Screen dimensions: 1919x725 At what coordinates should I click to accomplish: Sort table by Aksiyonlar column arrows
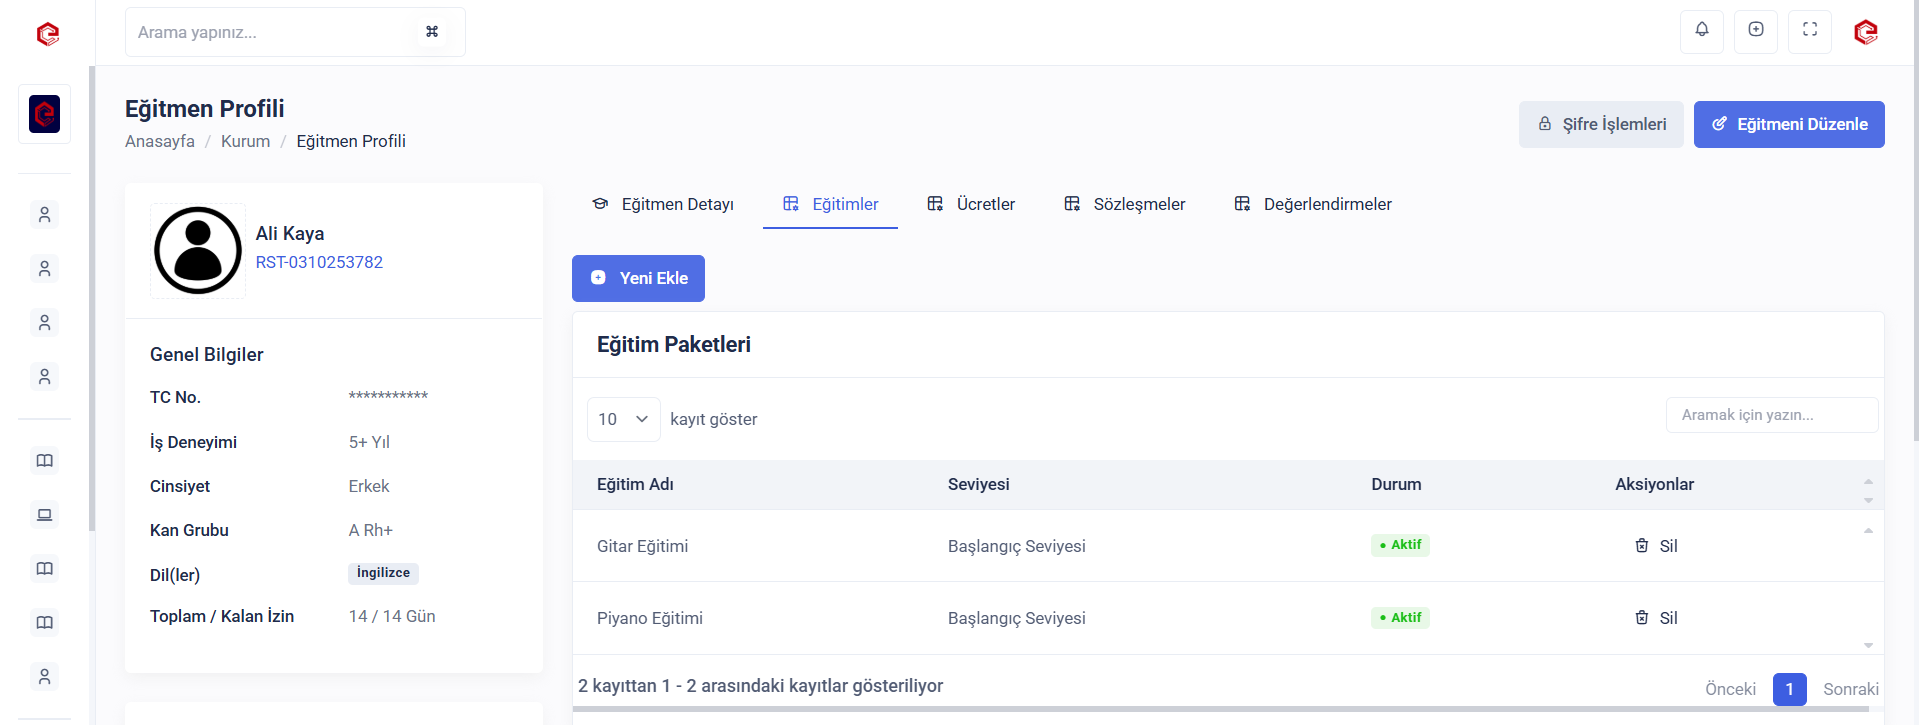[x=1867, y=490]
